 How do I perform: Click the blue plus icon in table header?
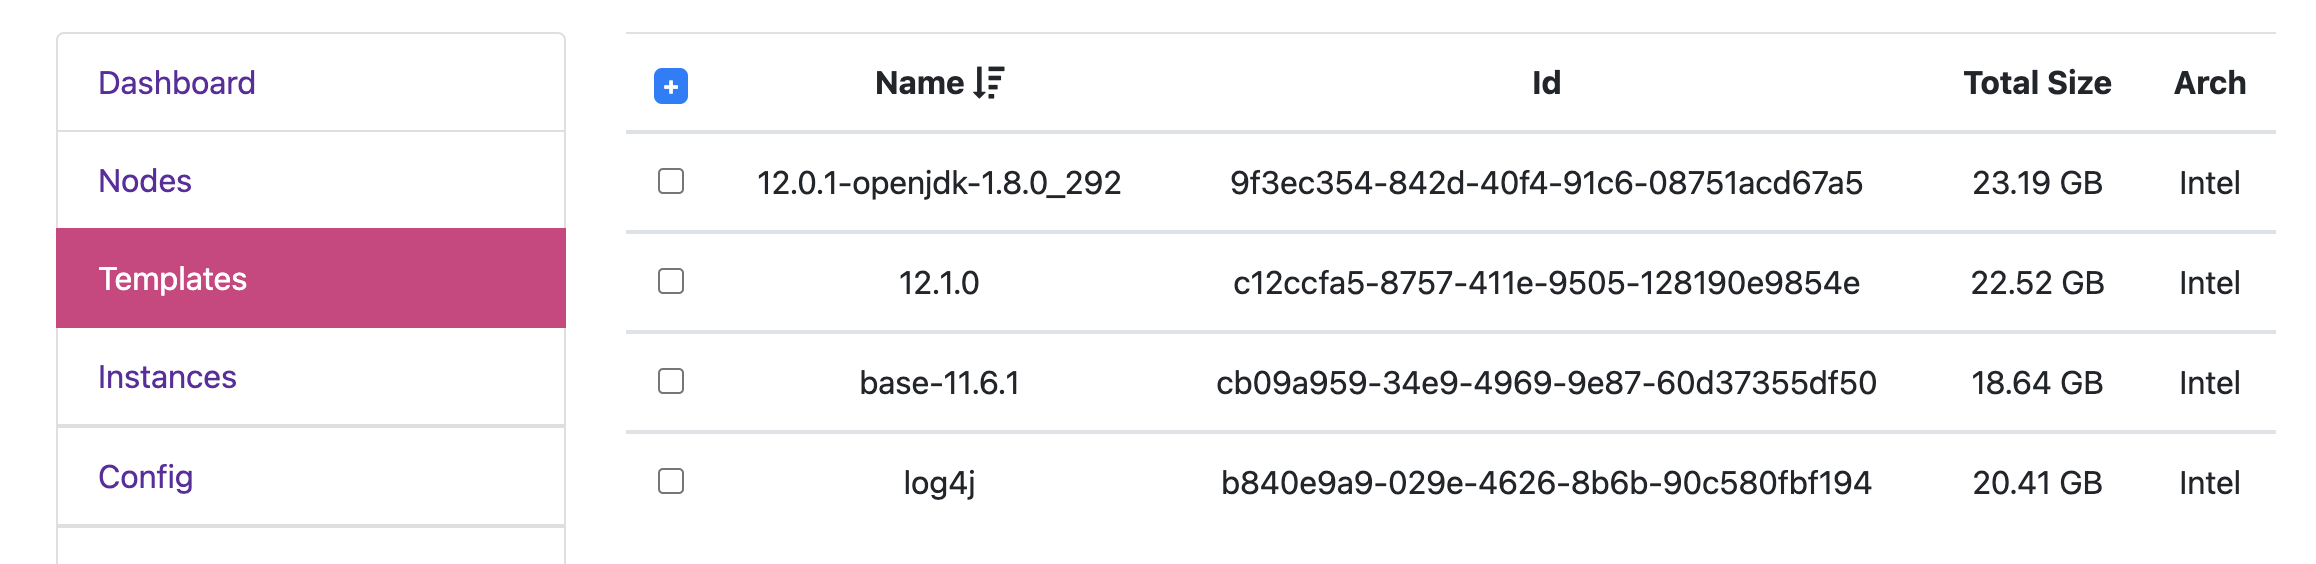coord(670,86)
